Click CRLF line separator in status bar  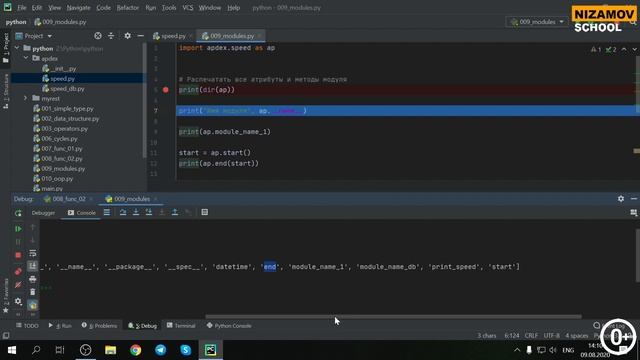coord(531,336)
